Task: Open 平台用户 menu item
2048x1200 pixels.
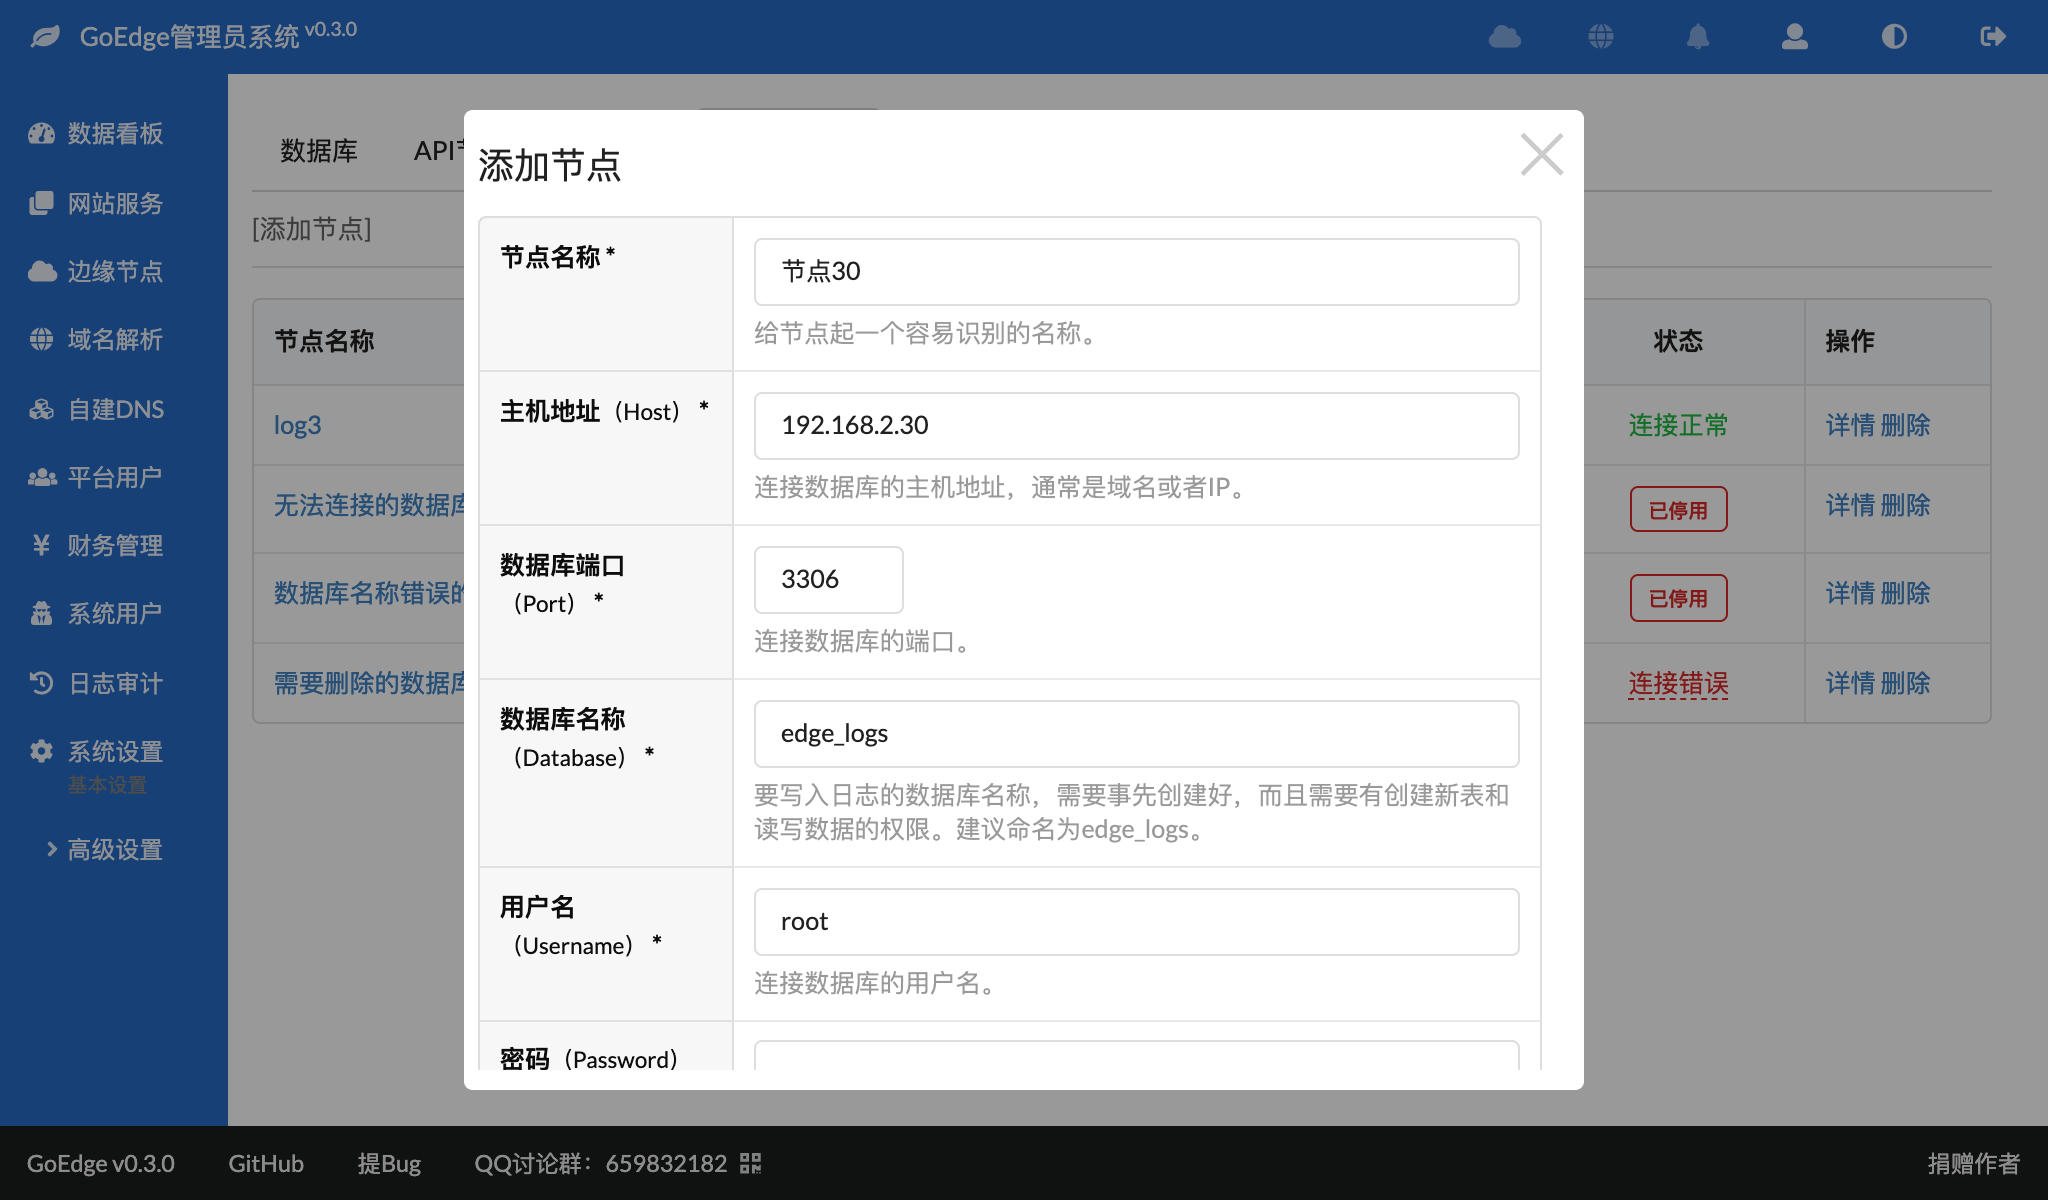Action: [x=115, y=477]
